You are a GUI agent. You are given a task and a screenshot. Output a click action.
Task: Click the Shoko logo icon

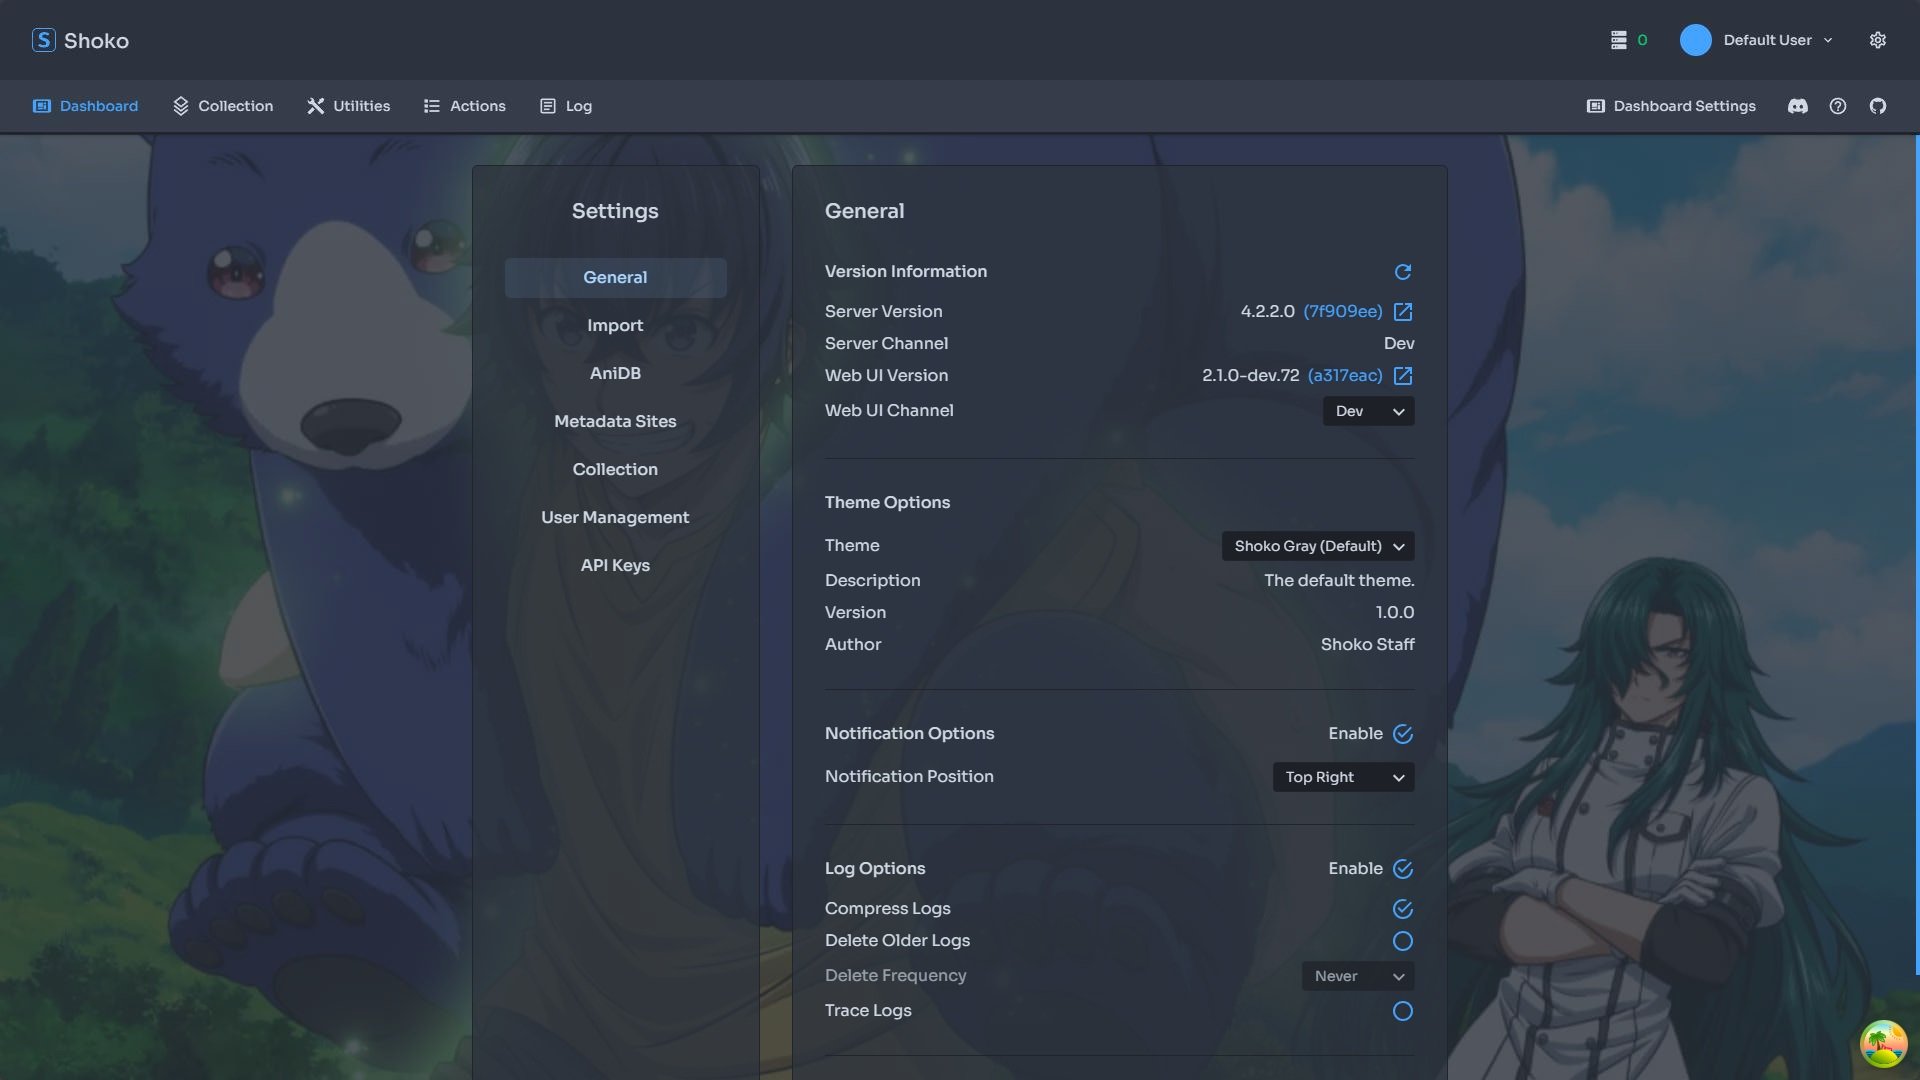43,40
